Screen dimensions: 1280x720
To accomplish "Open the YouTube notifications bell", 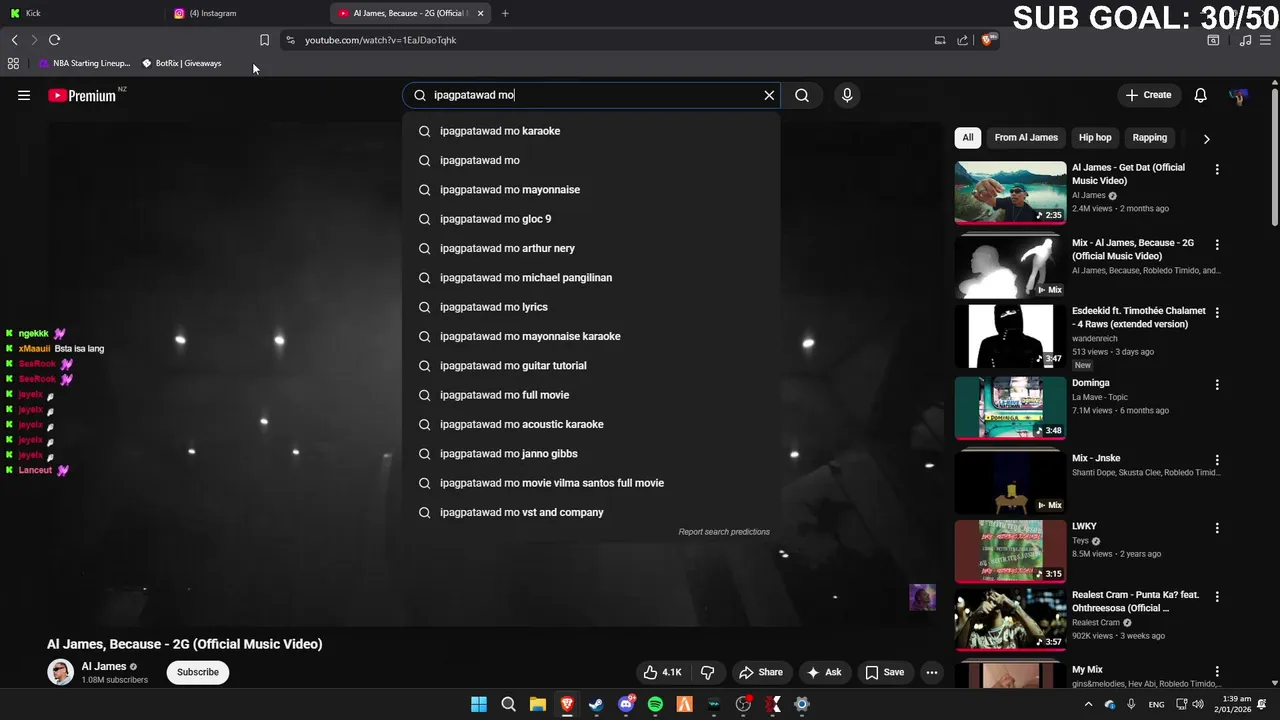I will tap(1200, 95).
